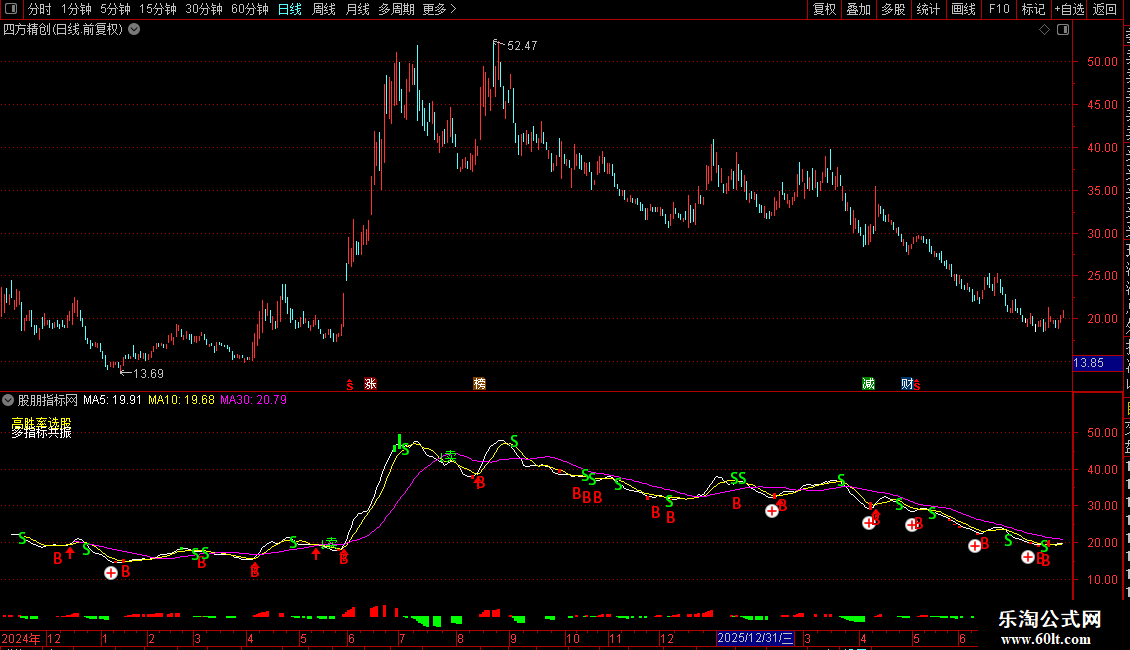Click MA30: 20.79 indicator value
The height and width of the screenshot is (650, 1130).
pos(254,400)
